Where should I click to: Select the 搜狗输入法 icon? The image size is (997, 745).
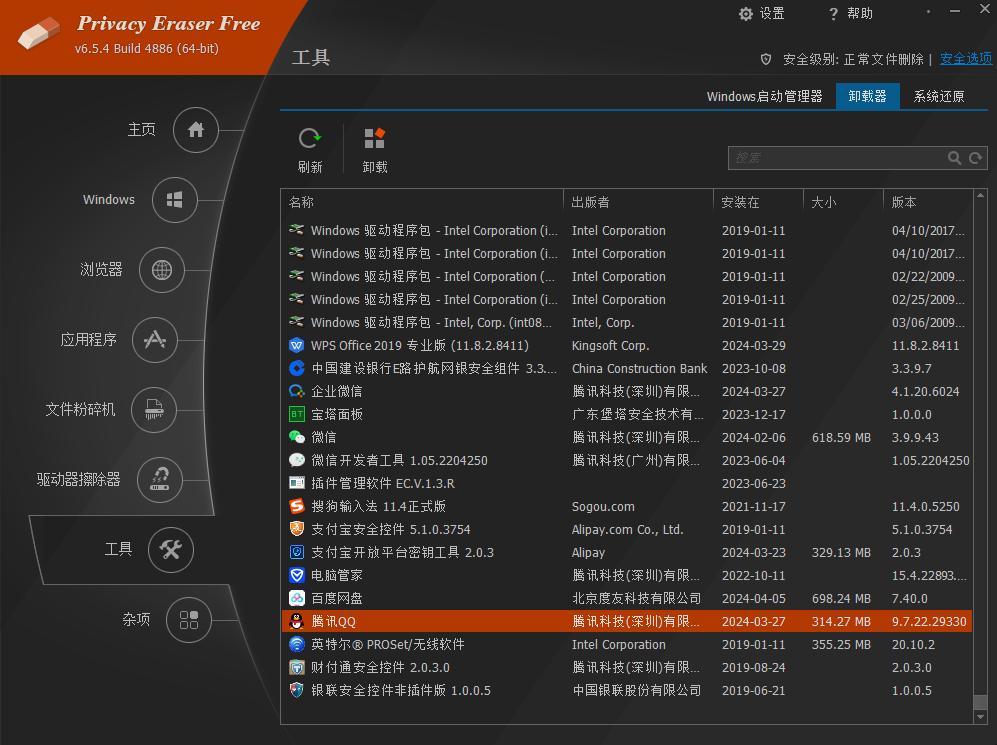(x=296, y=507)
